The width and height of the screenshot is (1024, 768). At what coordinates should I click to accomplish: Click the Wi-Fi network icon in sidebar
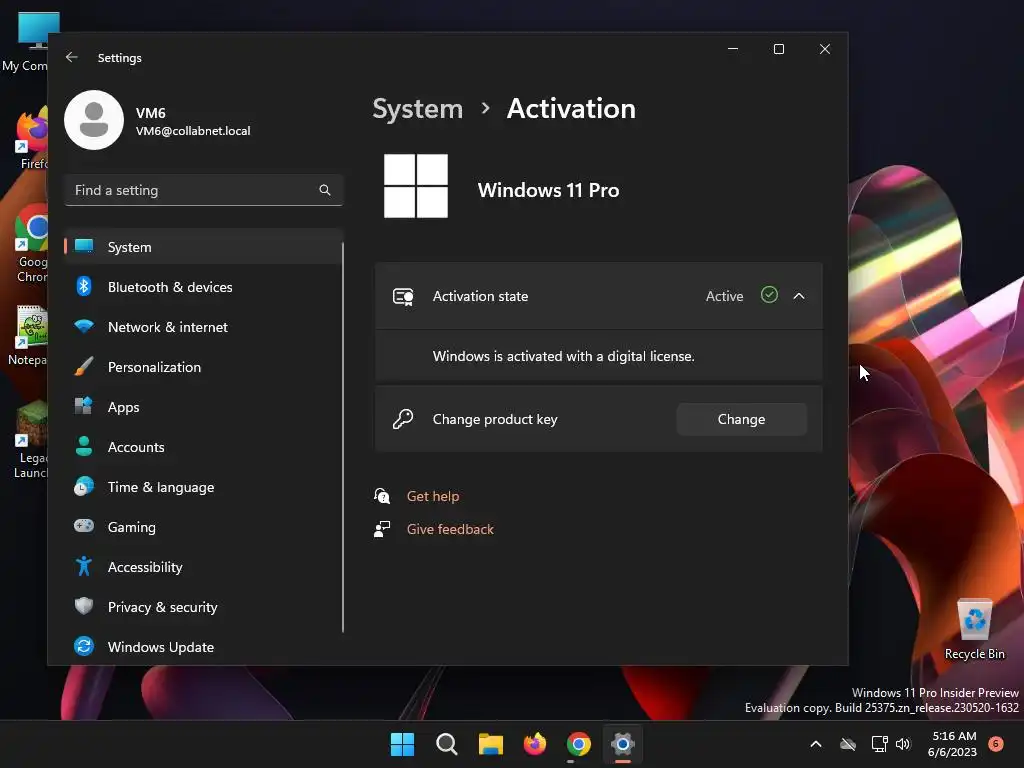tap(84, 326)
